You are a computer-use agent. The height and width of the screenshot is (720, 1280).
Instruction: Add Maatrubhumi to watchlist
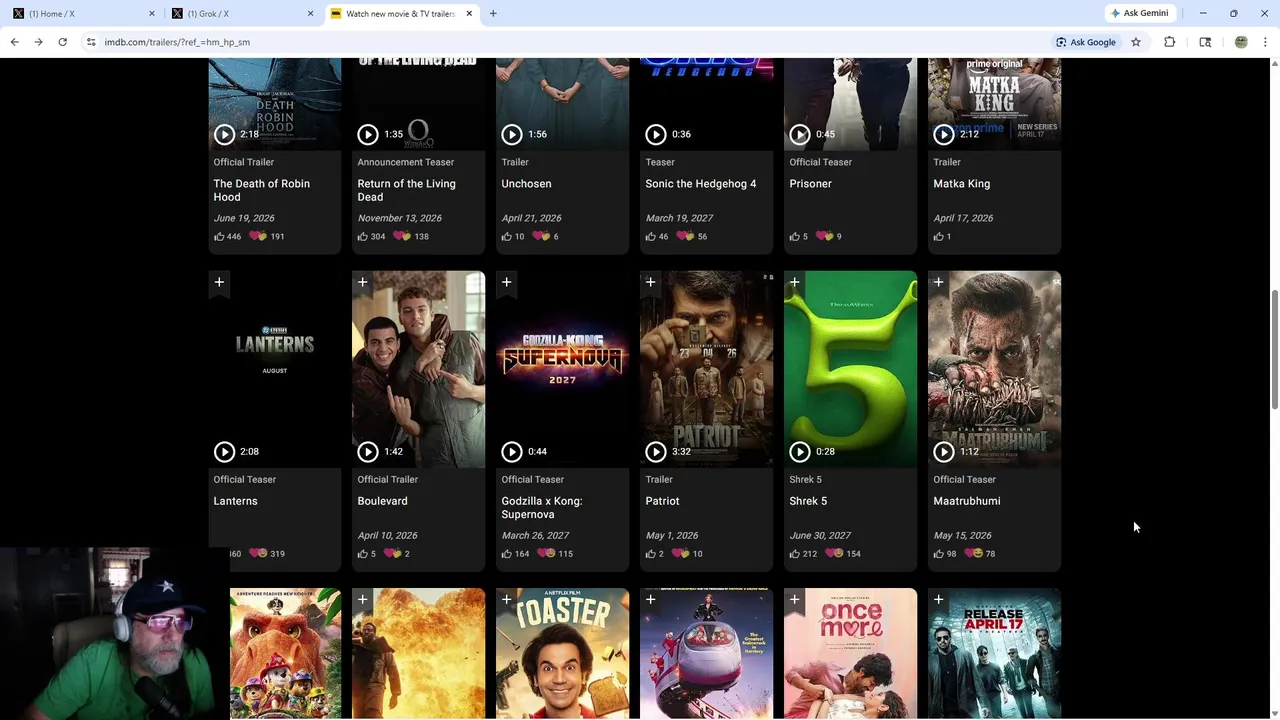[939, 283]
